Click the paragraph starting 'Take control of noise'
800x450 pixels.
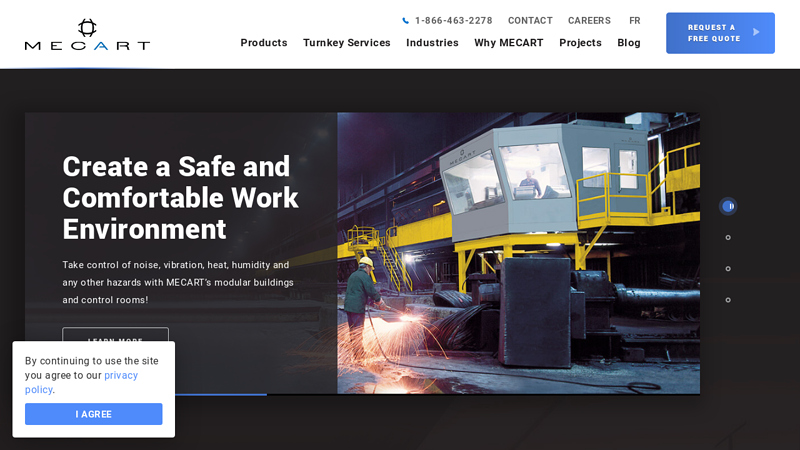pos(178,282)
